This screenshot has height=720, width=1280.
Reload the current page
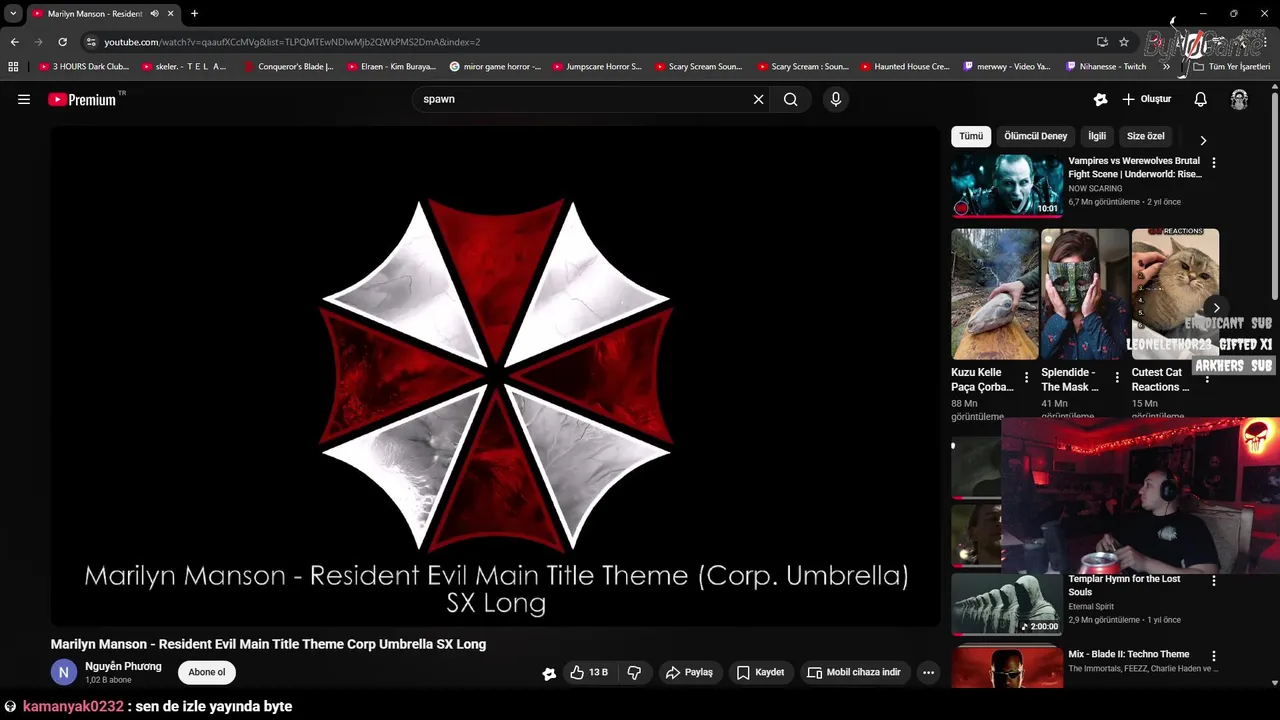click(x=62, y=42)
